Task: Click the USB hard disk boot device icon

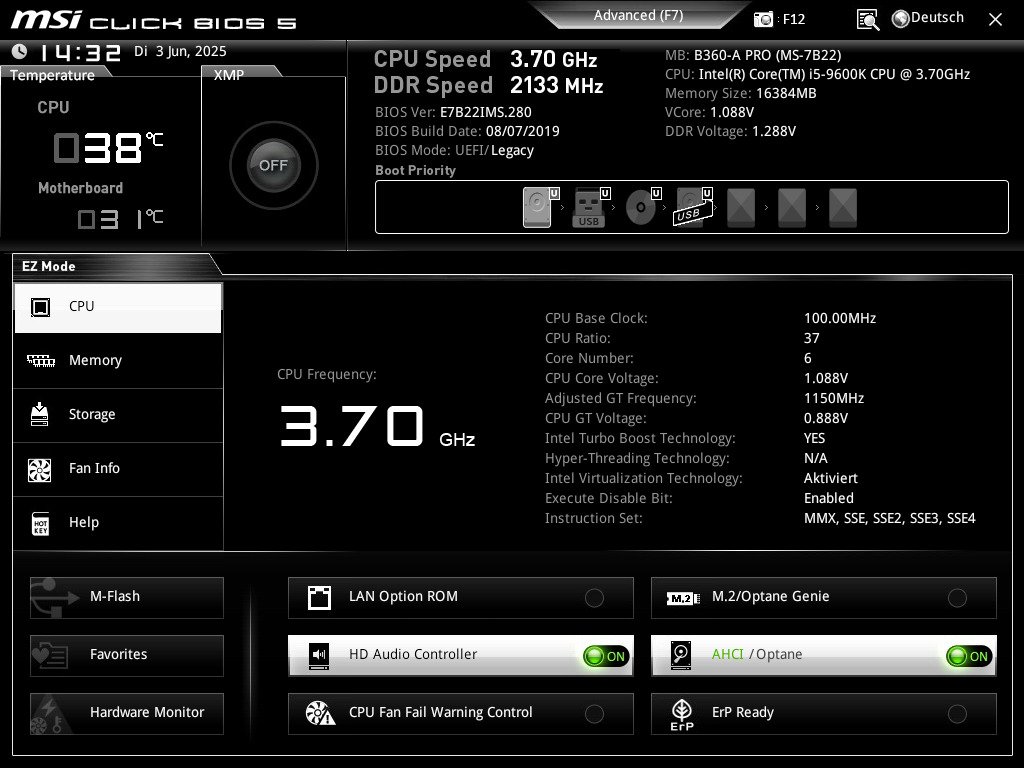Action: [691, 208]
